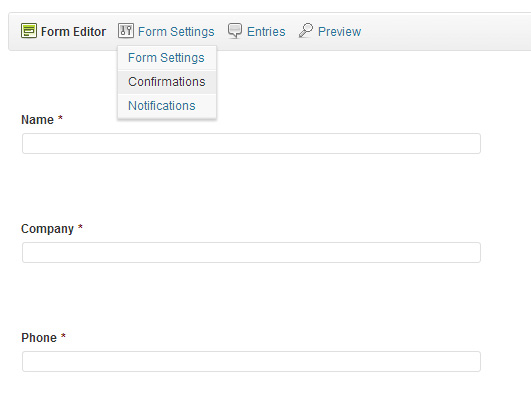
Task: Open the Form Editor text link
Action: (x=73, y=31)
